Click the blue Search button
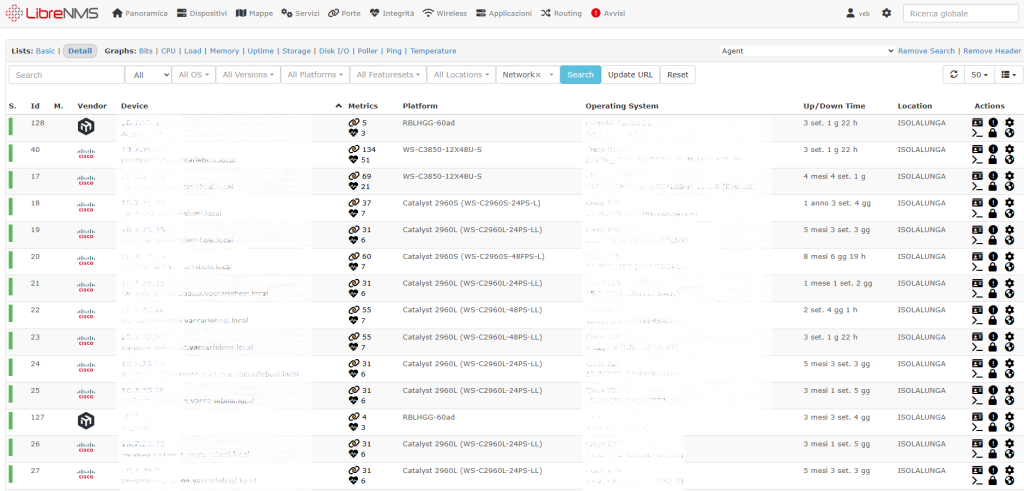The width and height of the screenshot is (1024, 491). click(580, 75)
